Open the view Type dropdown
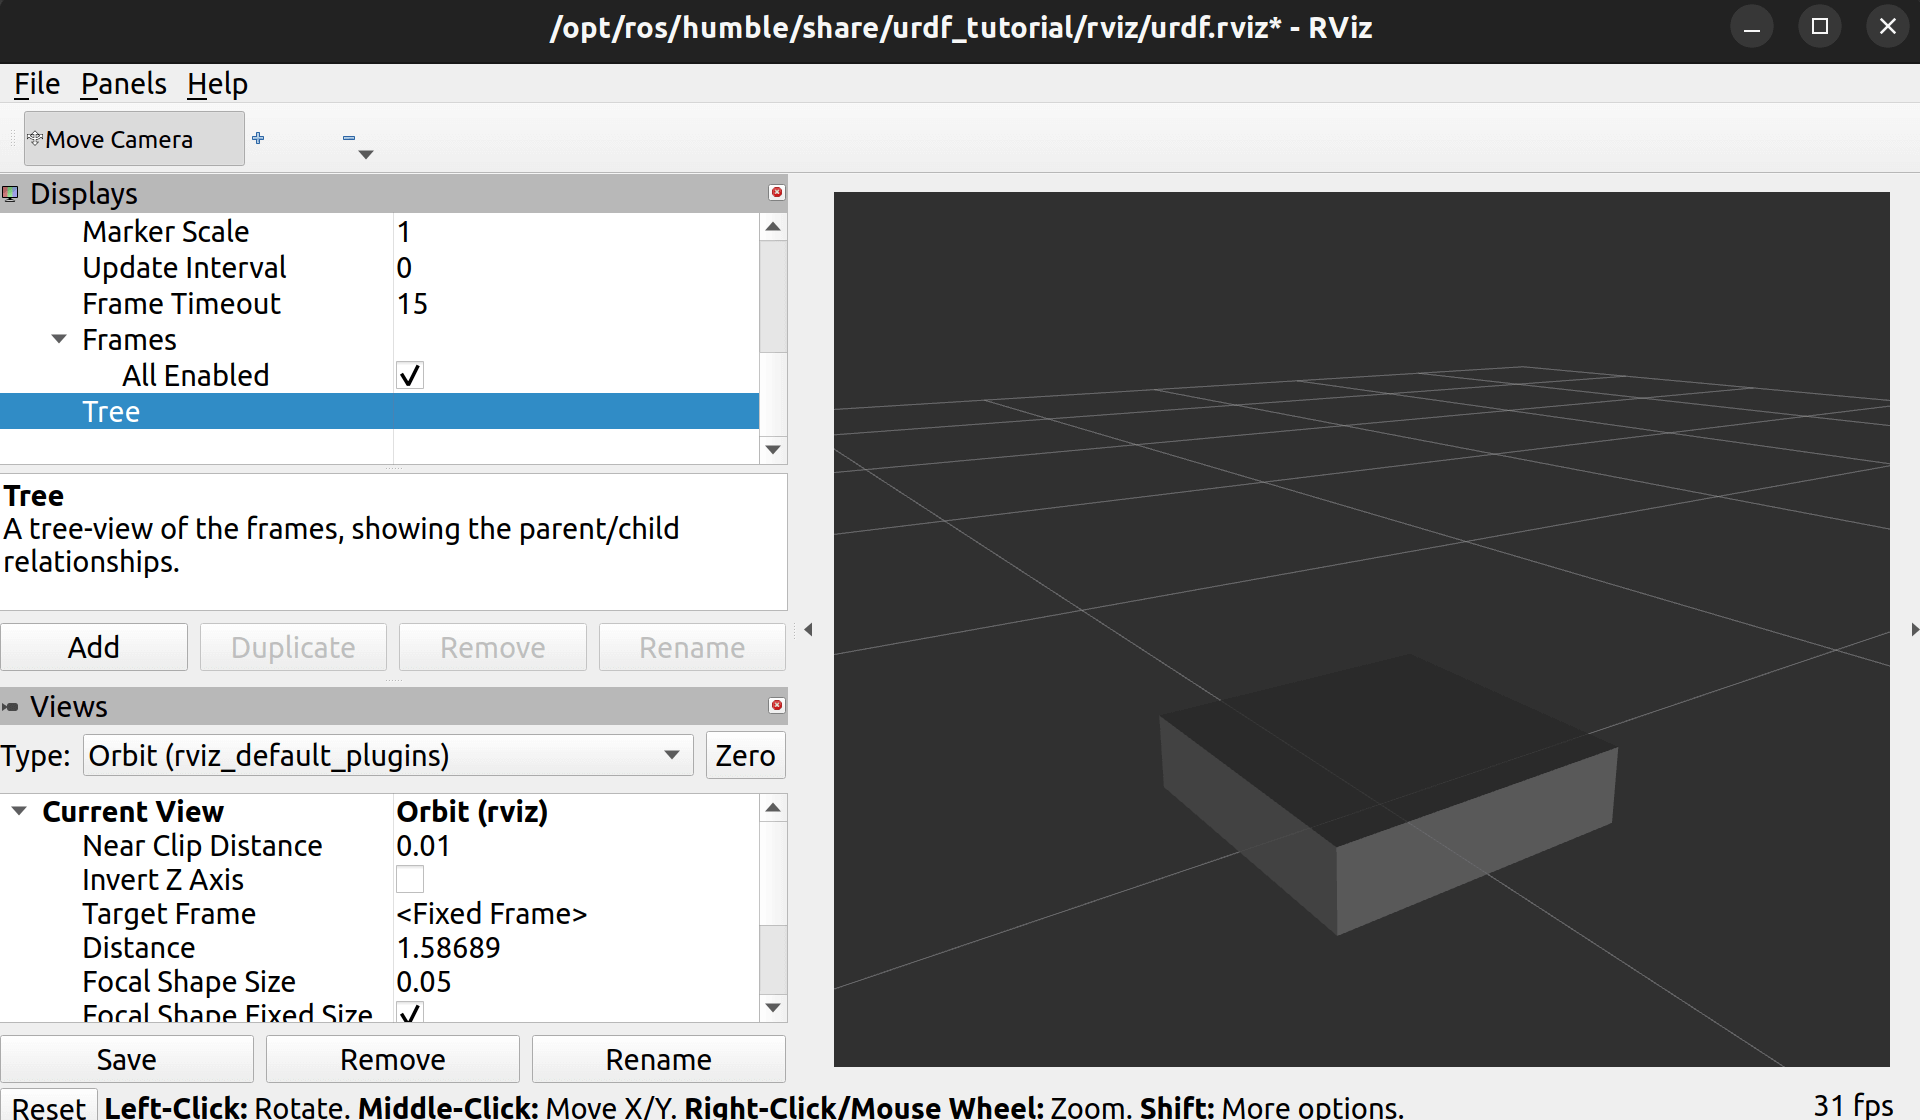 (388, 755)
